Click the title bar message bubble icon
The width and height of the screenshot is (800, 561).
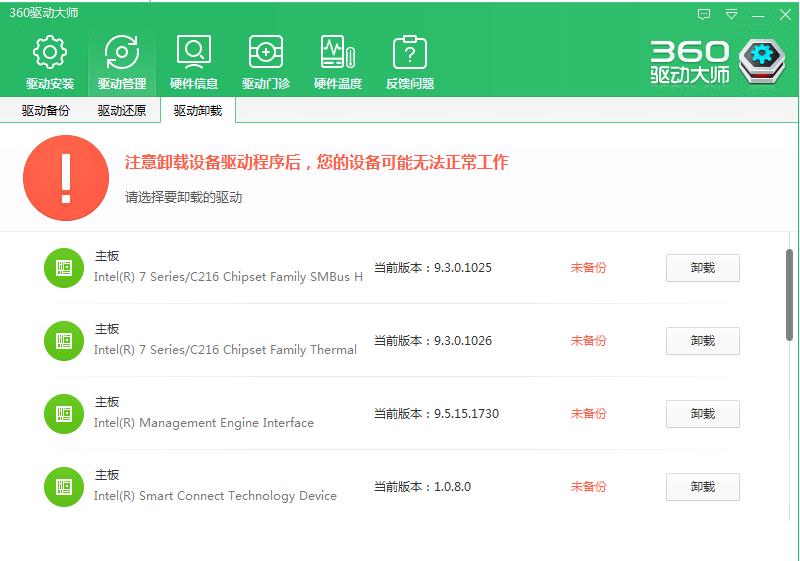(704, 14)
